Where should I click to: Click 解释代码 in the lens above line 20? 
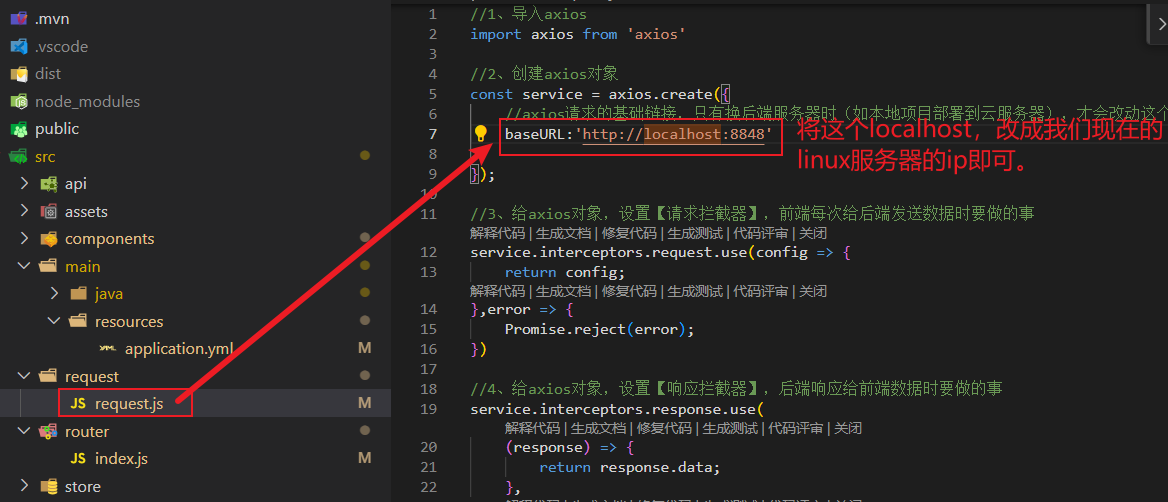click(533, 428)
